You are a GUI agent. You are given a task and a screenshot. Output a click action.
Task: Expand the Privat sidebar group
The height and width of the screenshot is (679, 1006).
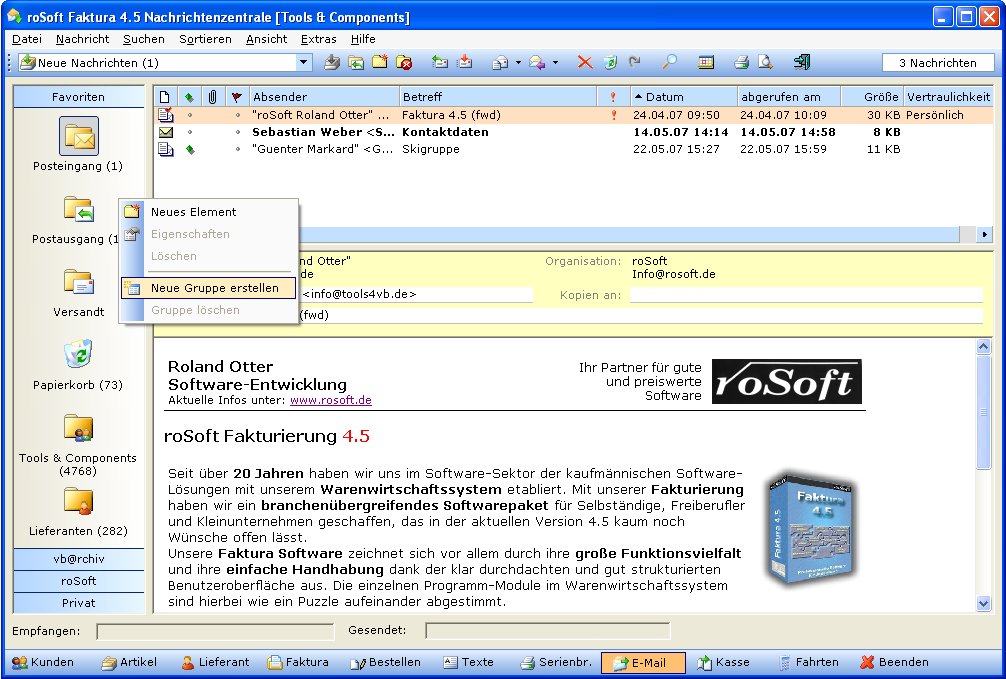point(78,603)
